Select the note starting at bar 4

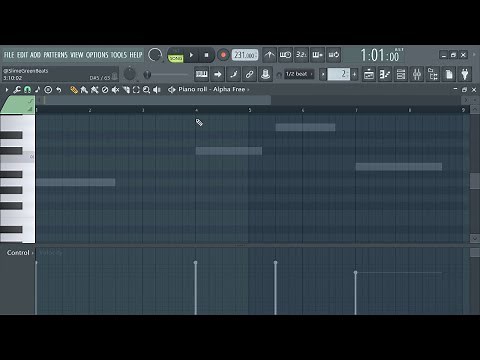(x=229, y=151)
